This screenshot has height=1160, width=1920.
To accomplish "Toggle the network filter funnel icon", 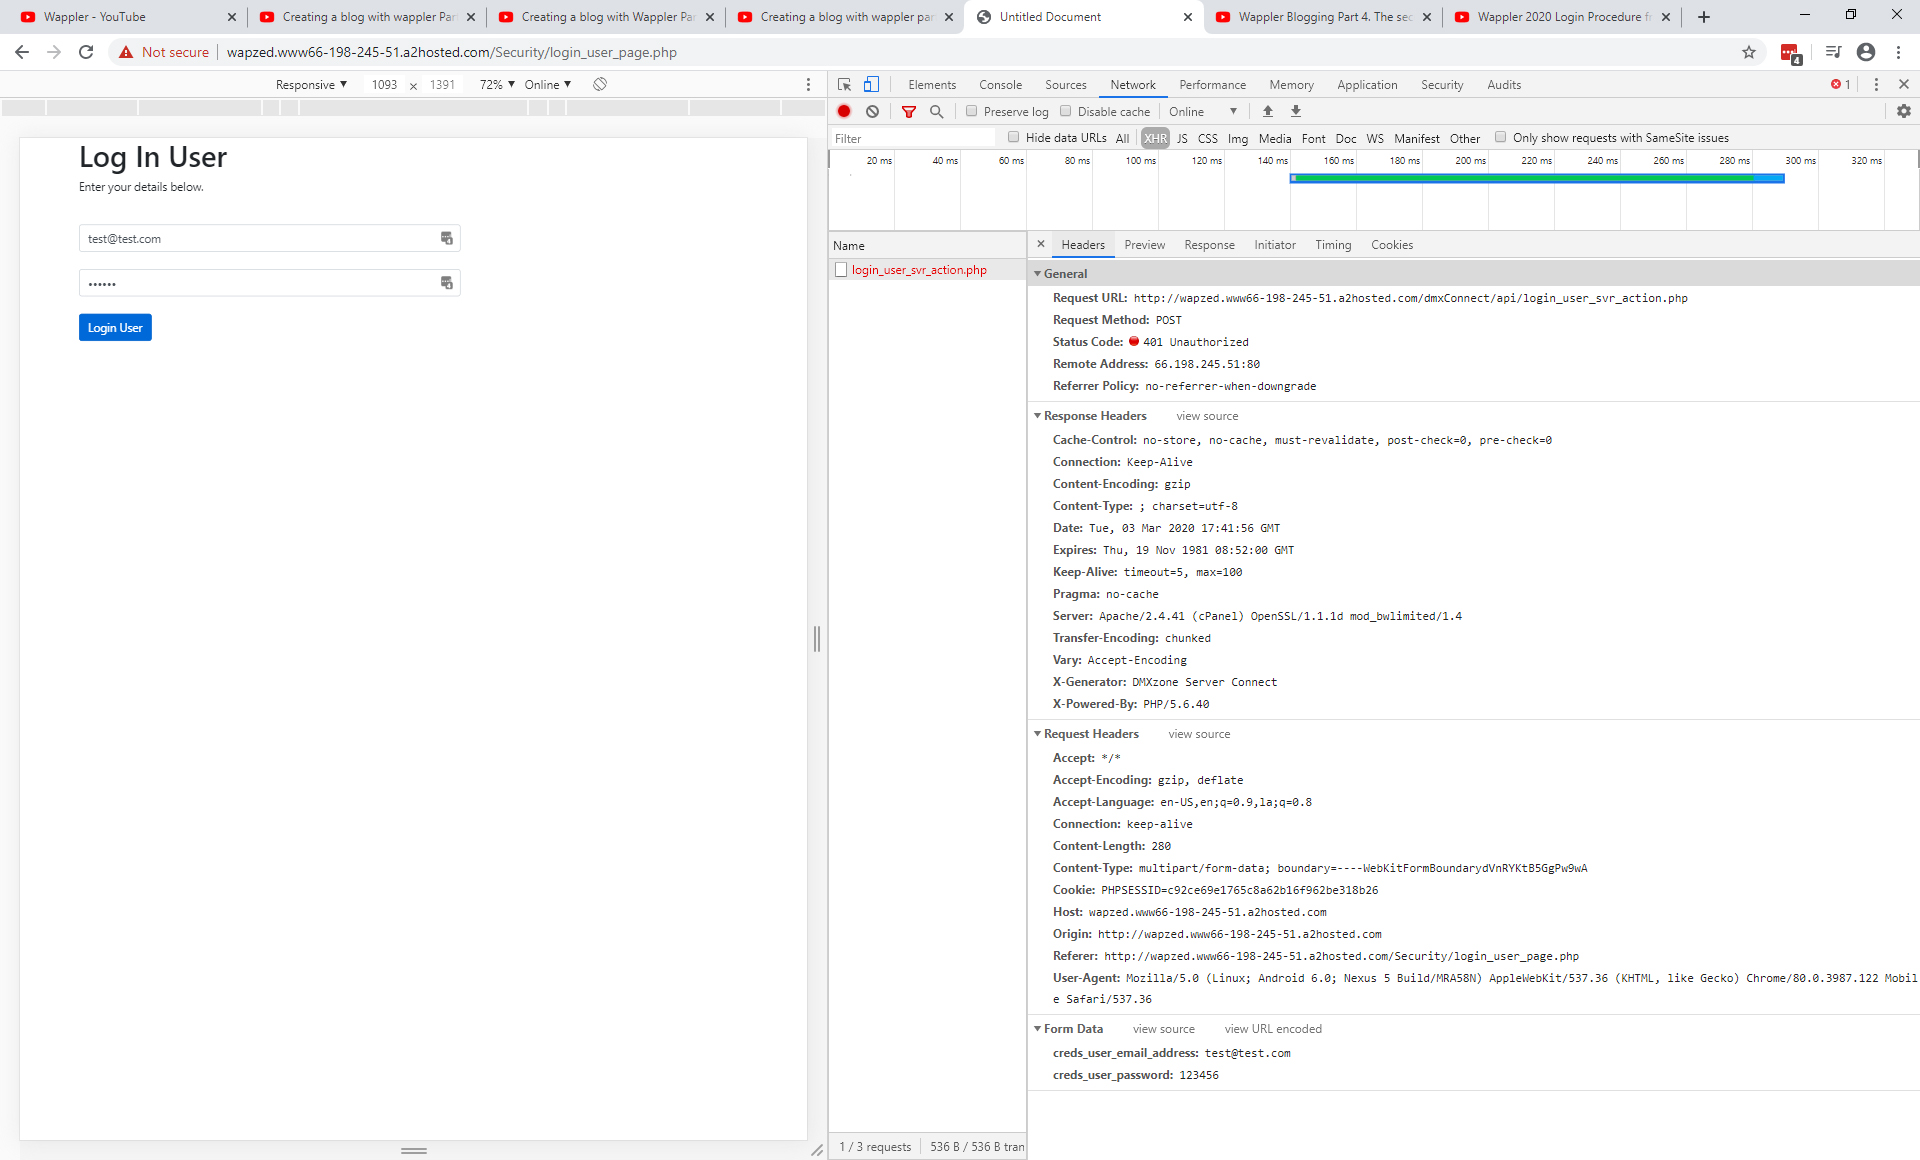I will coord(908,112).
